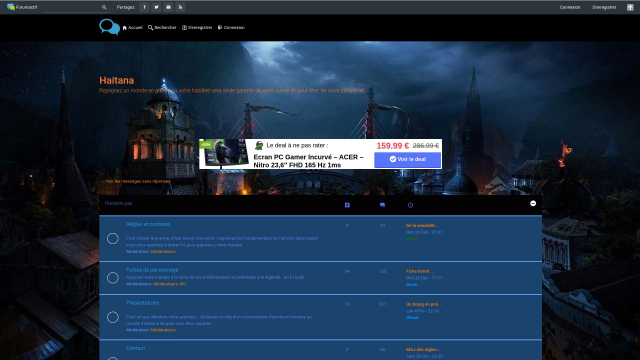Open last post 'MAJ des règles...'
The height and width of the screenshot is (360, 640).
click(x=422, y=349)
